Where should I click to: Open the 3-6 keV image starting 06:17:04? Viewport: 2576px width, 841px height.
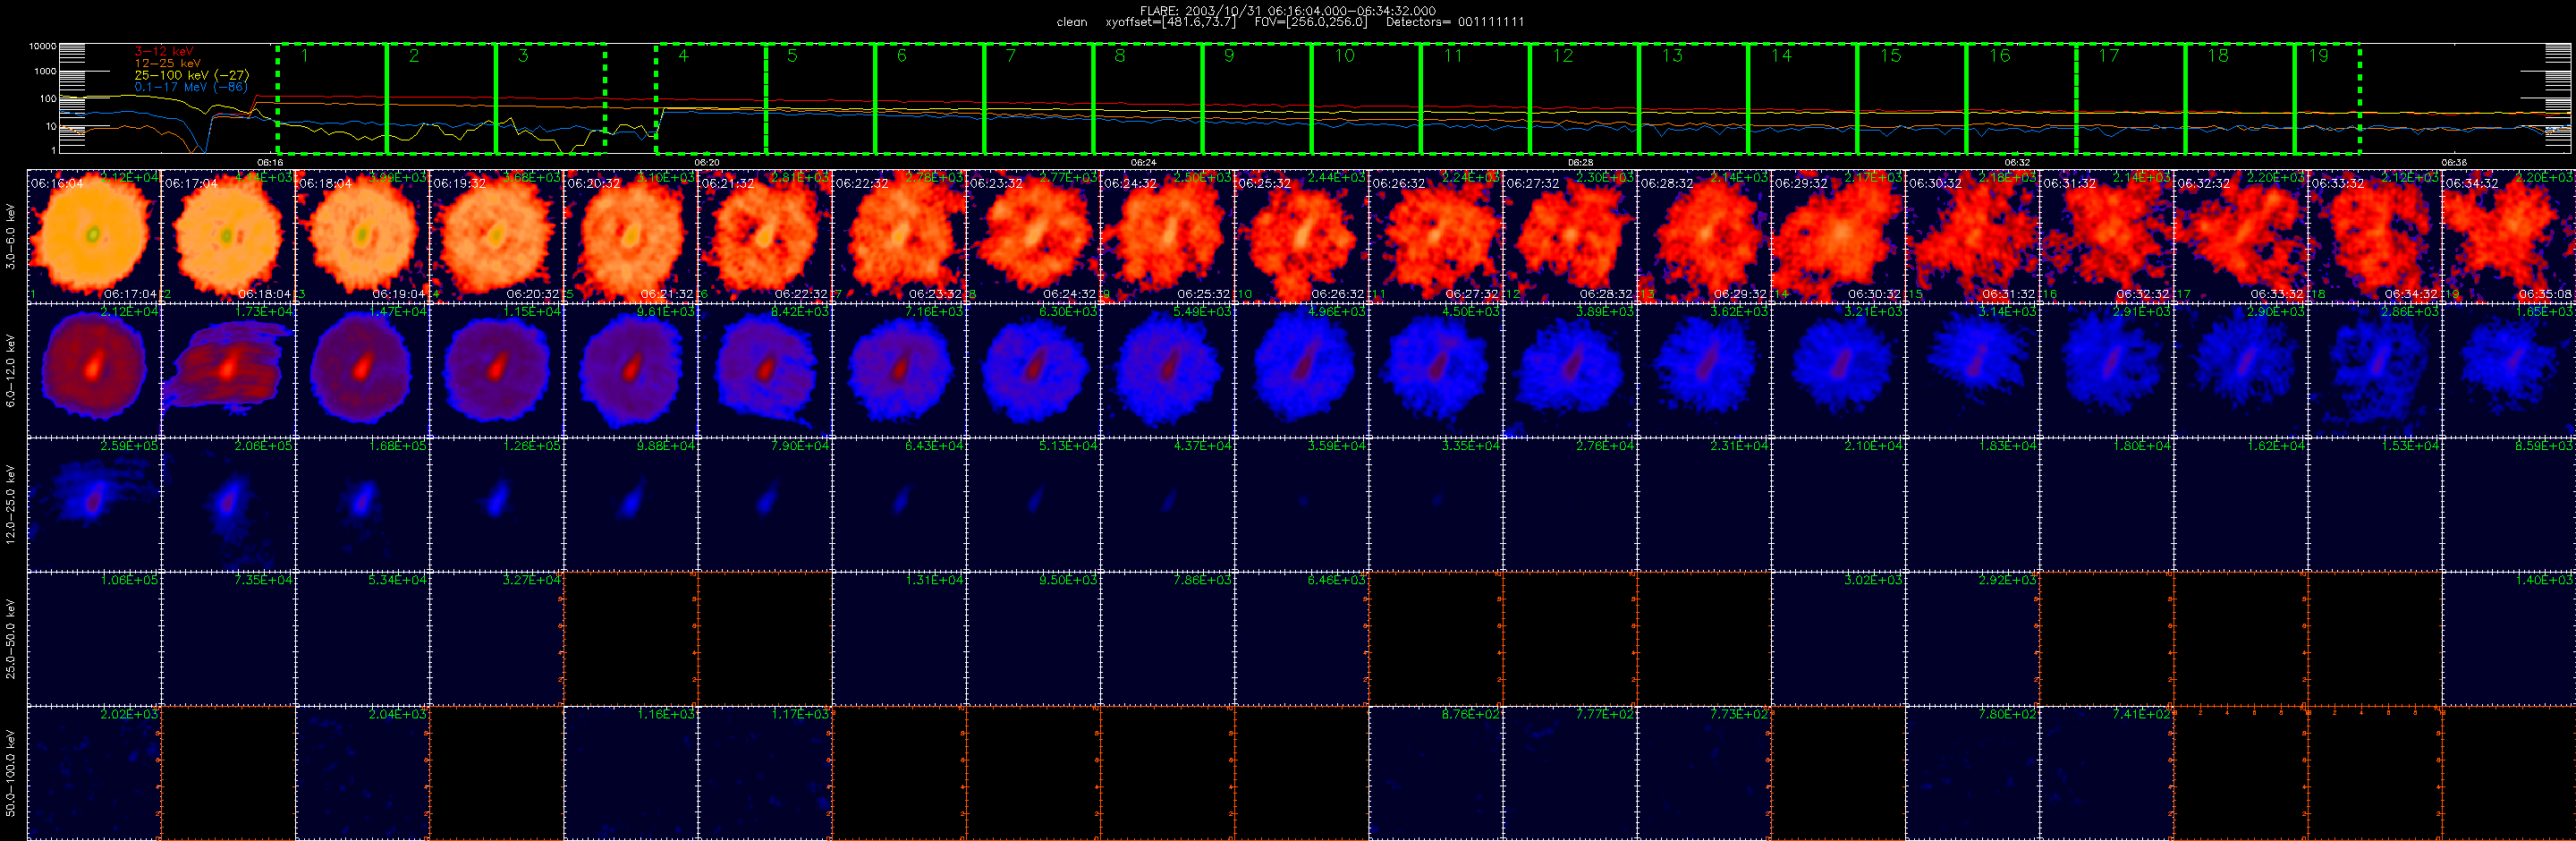tap(228, 236)
